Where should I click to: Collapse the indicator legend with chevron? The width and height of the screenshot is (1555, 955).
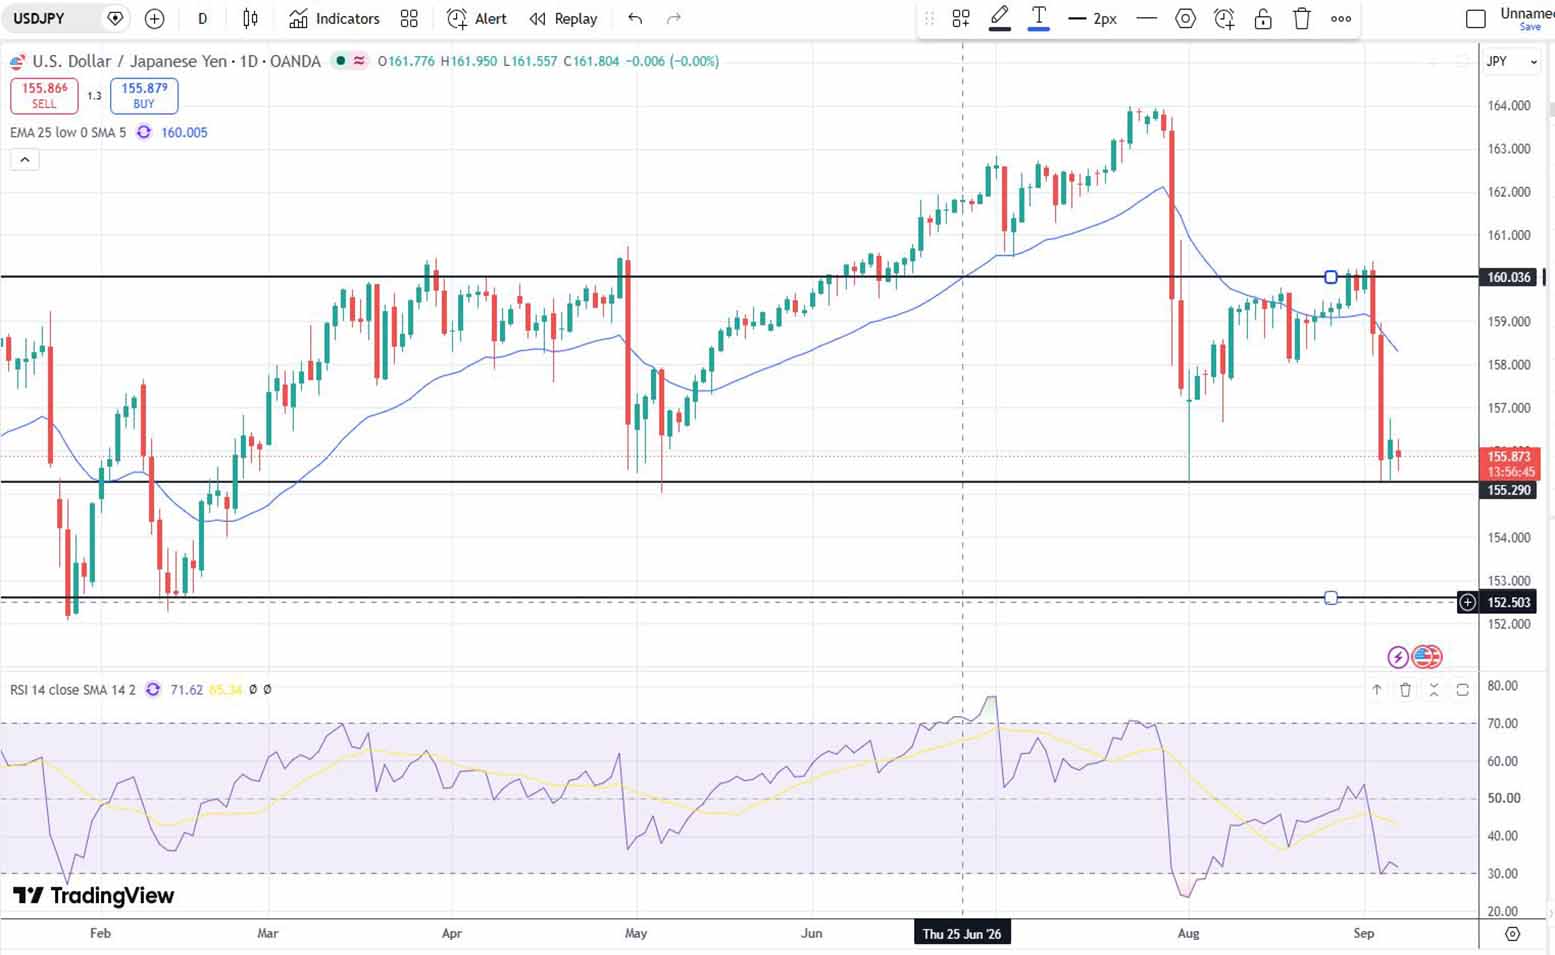pyautogui.click(x=25, y=159)
